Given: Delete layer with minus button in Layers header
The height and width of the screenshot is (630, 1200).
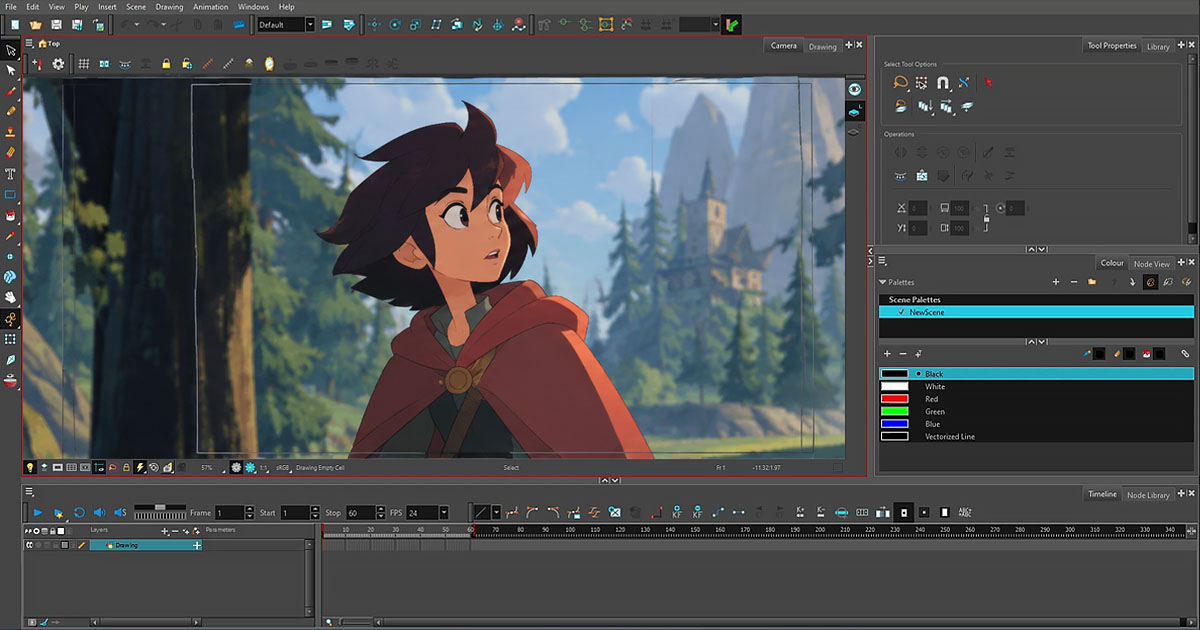Looking at the screenshot, I should pyautogui.click(x=175, y=531).
